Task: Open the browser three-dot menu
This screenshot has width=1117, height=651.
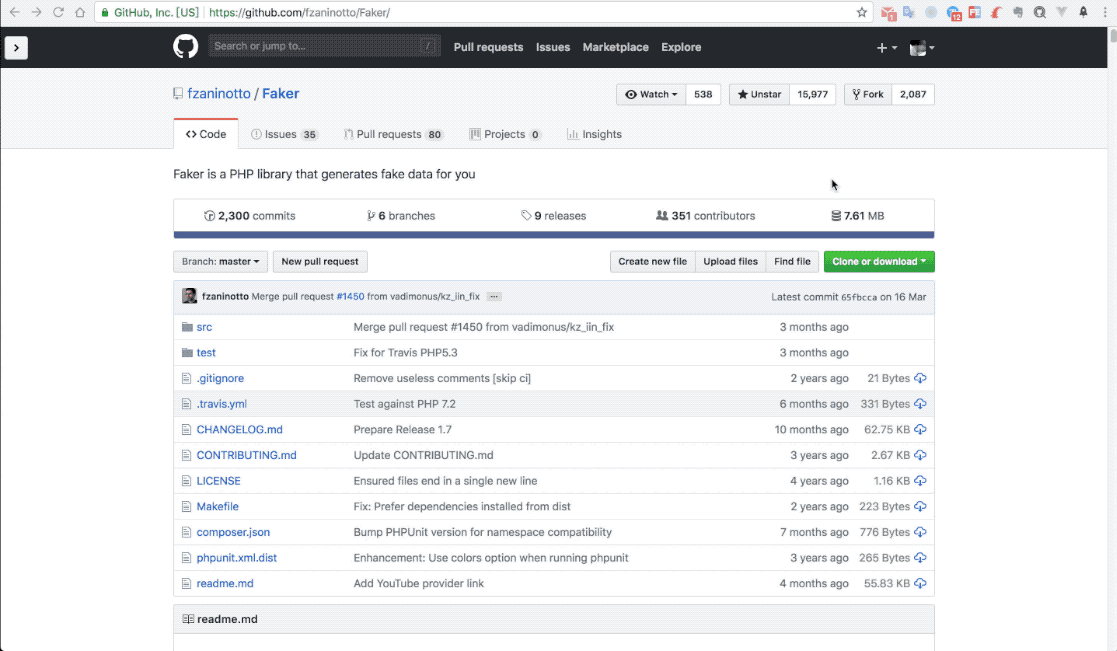Action: coord(1105,12)
